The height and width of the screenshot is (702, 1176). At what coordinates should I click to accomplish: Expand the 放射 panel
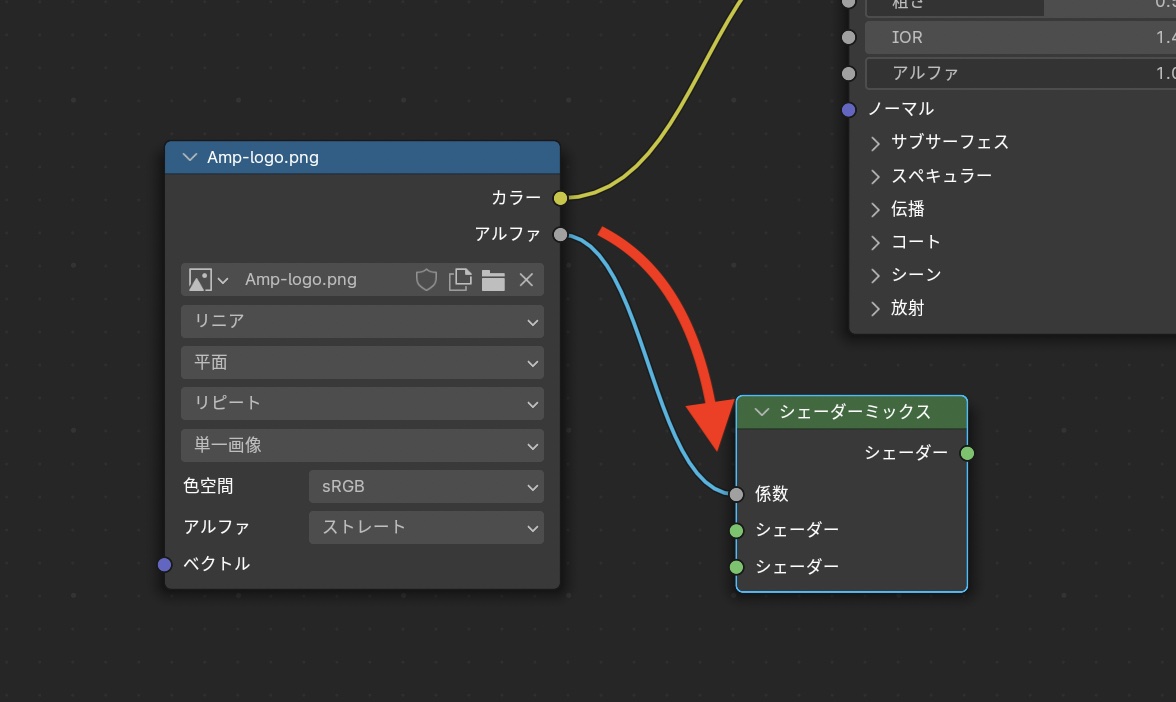(876, 308)
